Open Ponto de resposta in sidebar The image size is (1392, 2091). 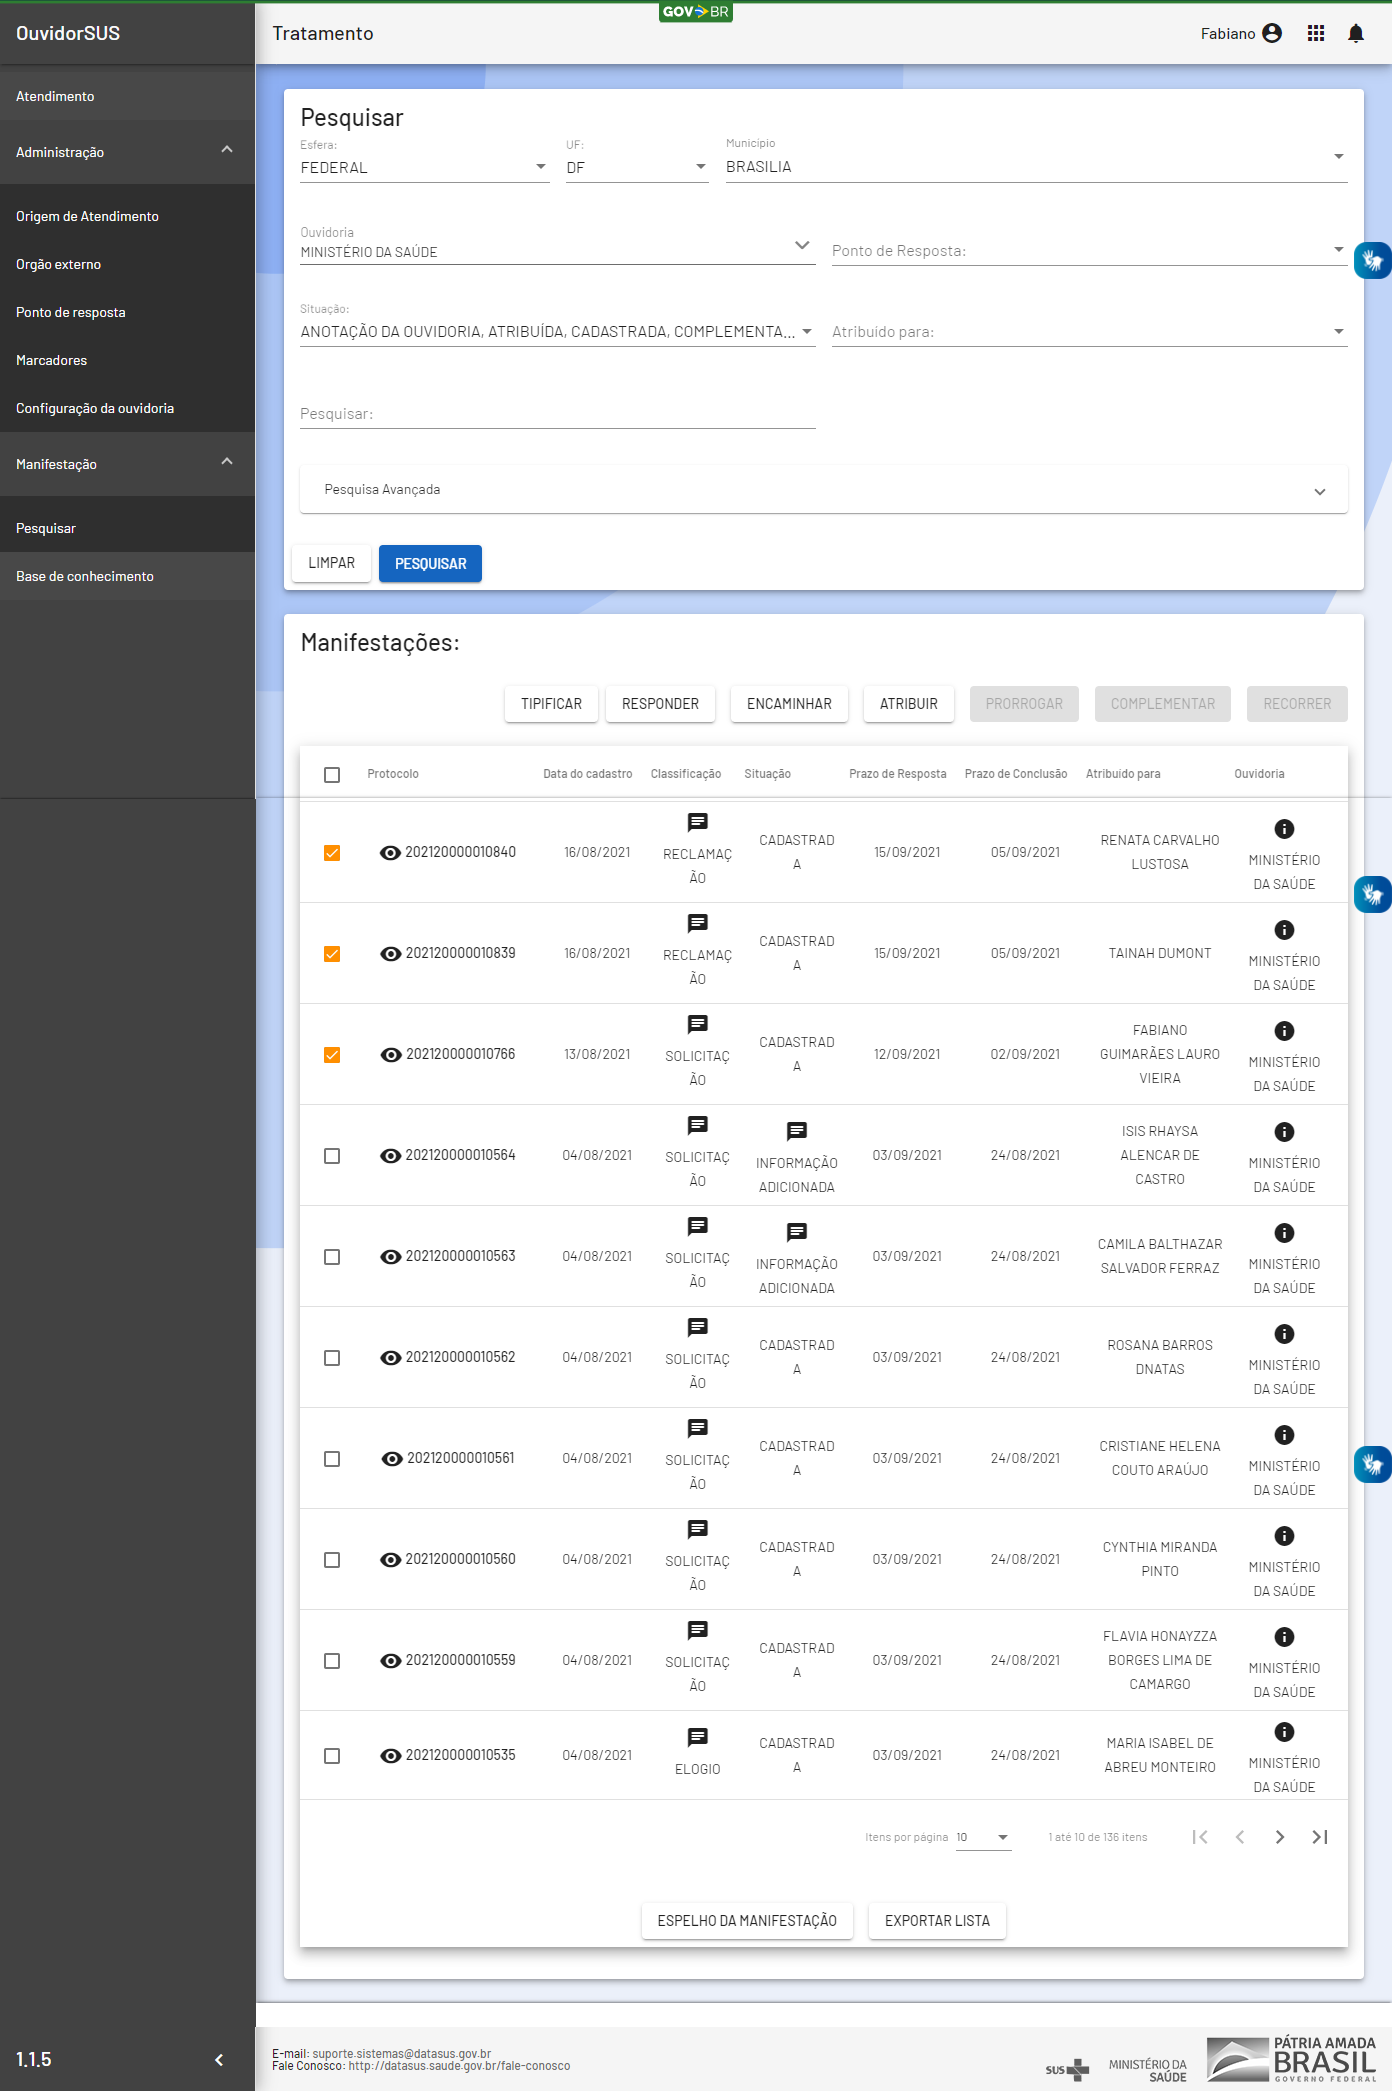(71, 312)
